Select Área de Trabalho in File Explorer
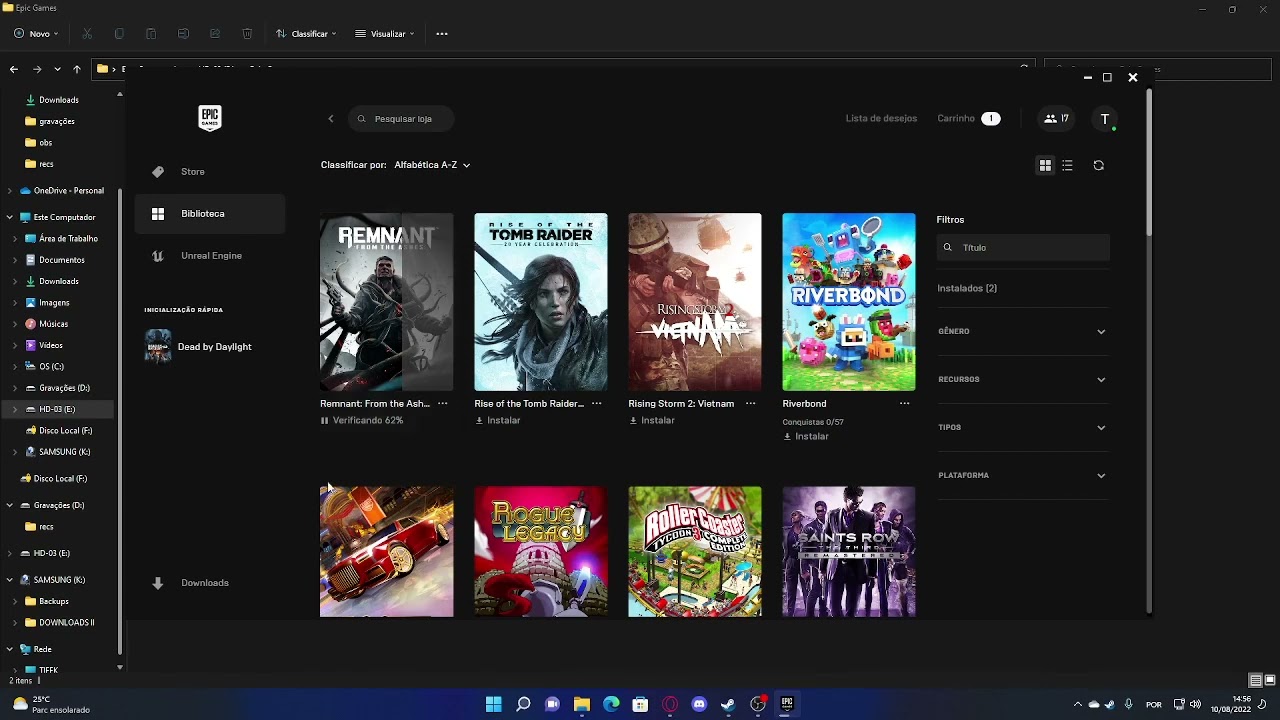1280x720 pixels. point(60,239)
